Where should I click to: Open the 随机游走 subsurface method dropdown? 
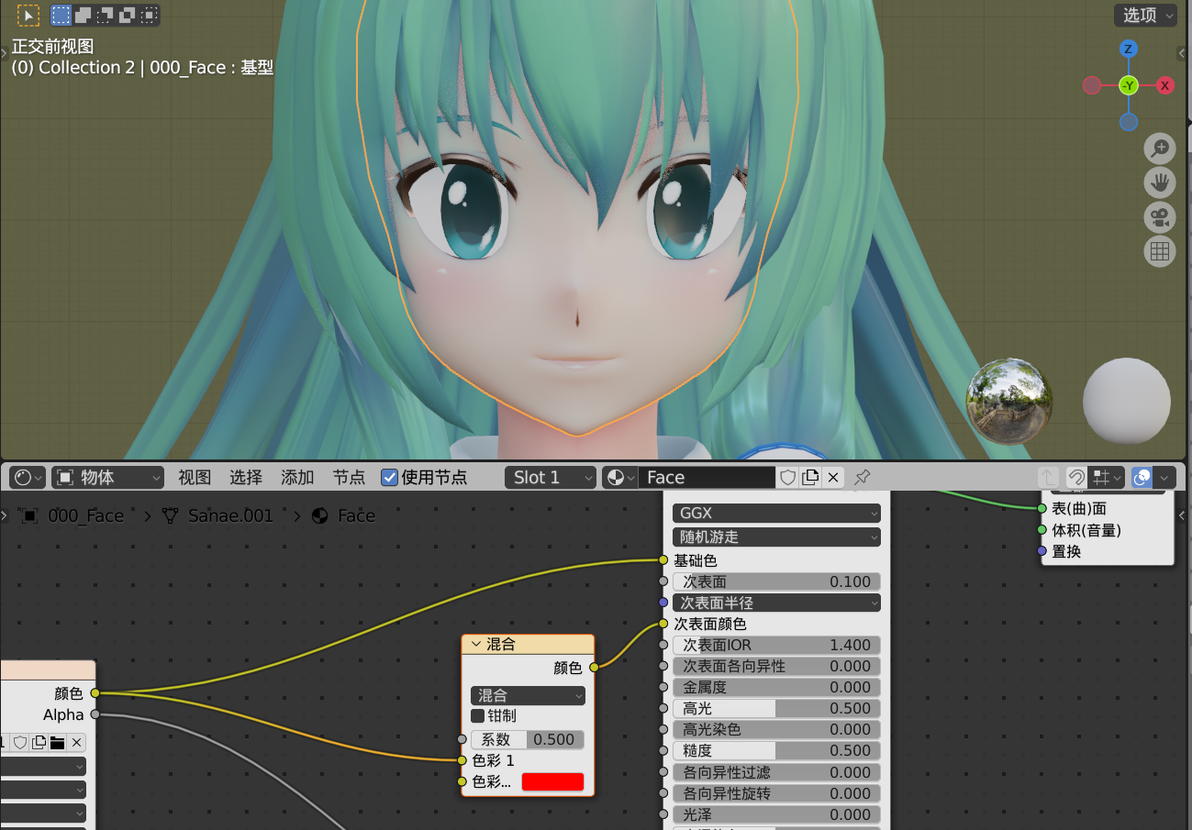tap(776, 537)
